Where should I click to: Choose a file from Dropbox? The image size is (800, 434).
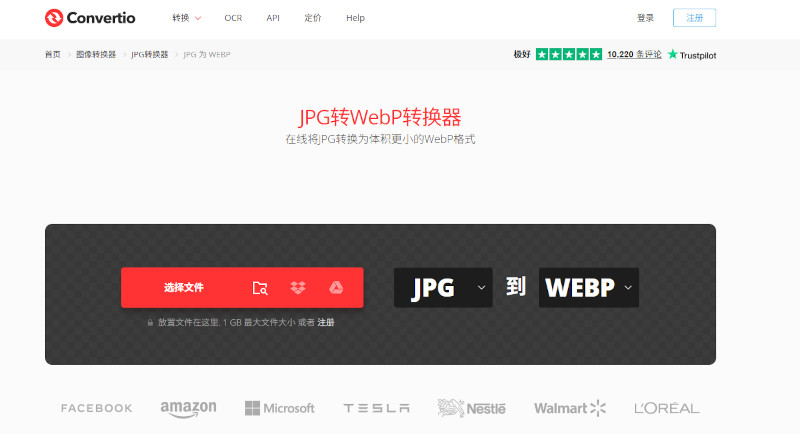(298, 288)
